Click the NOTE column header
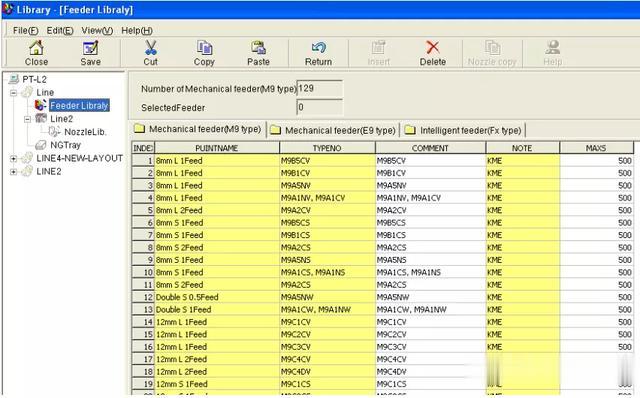Screen dimensions: 640x398 click(522, 148)
